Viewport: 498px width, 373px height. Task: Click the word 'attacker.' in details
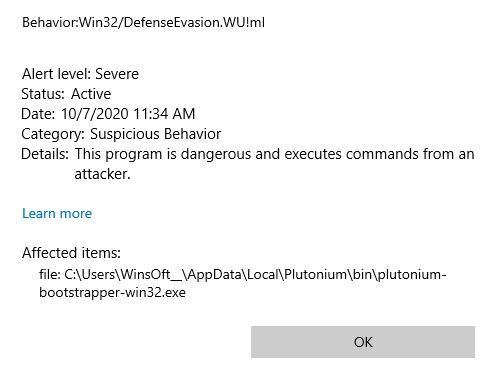coord(102,174)
